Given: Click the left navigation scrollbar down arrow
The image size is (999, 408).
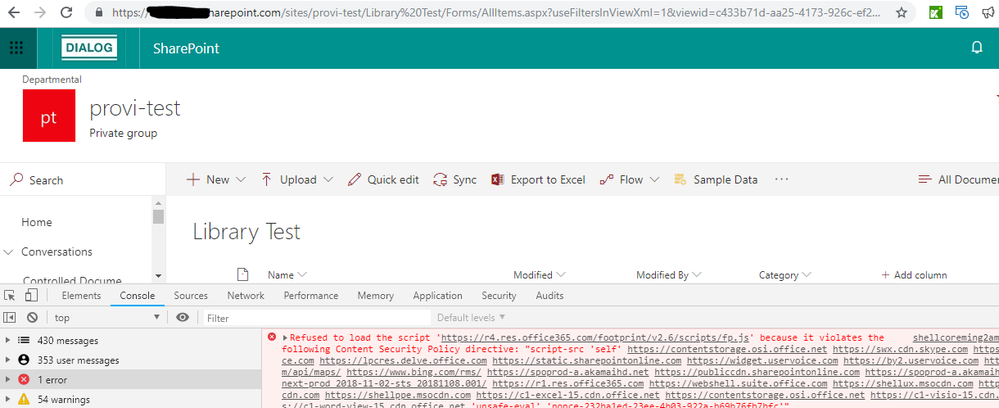Looking at the screenshot, I should click(x=158, y=275).
